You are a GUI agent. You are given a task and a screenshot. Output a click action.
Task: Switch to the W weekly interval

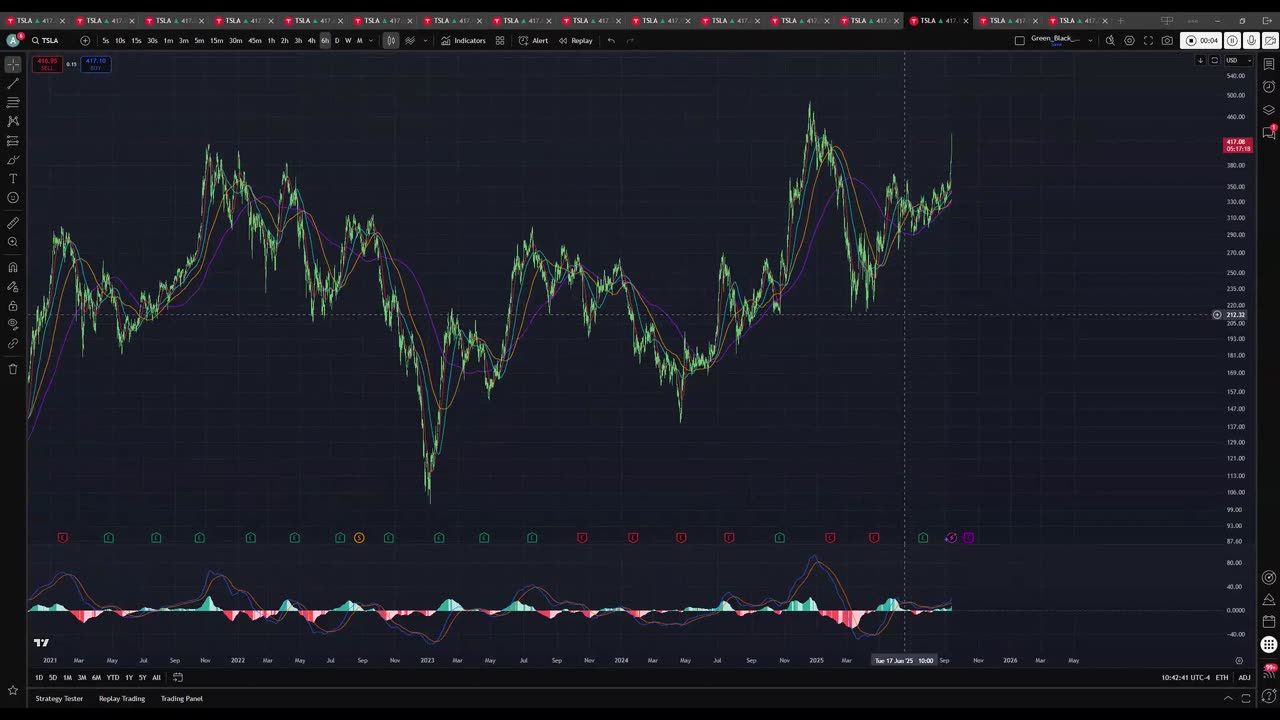click(x=348, y=40)
